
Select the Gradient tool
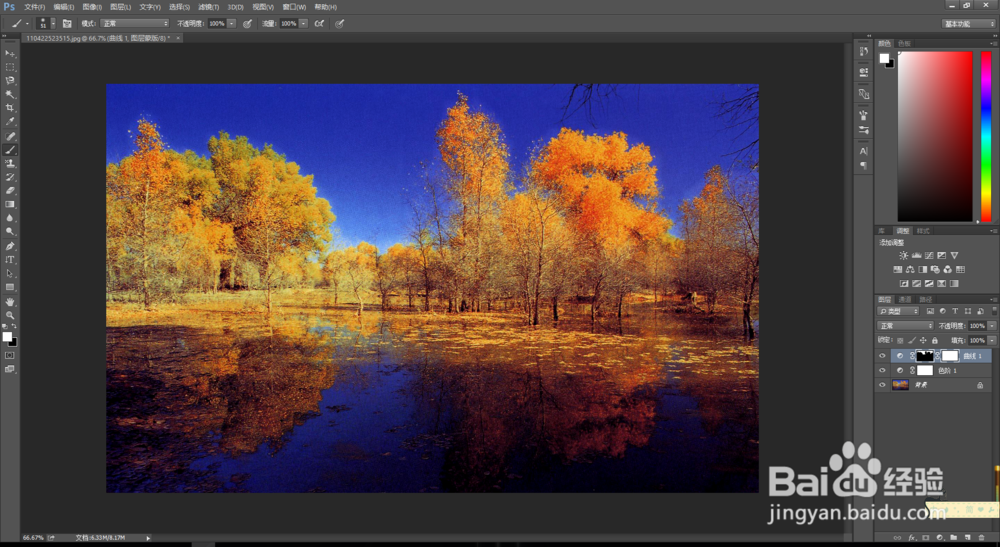pyautogui.click(x=10, y=204)
